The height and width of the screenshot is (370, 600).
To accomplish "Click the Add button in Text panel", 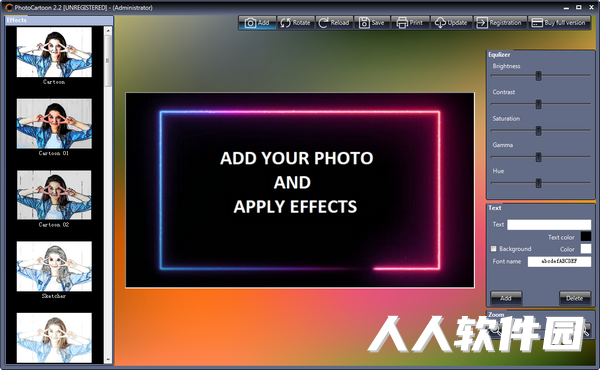I will [506, 298].
